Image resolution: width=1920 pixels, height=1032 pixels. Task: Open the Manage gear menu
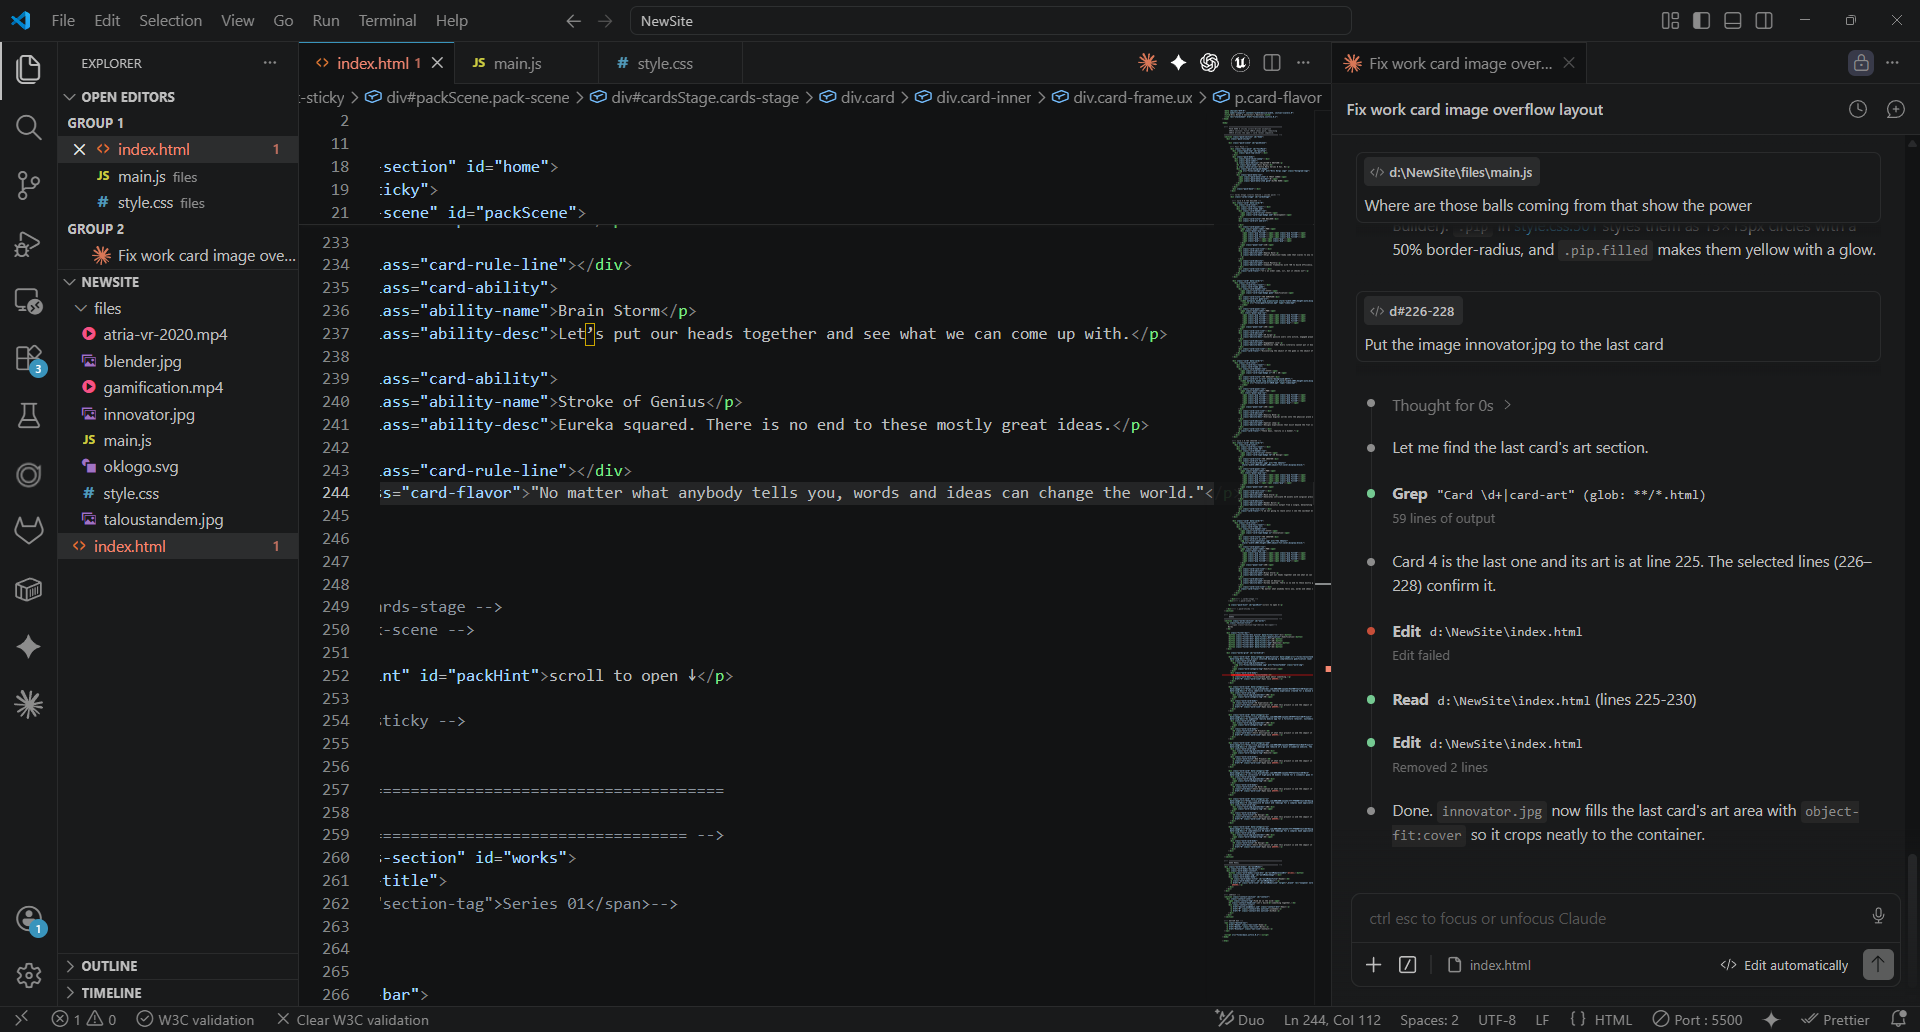click(29, 975)
